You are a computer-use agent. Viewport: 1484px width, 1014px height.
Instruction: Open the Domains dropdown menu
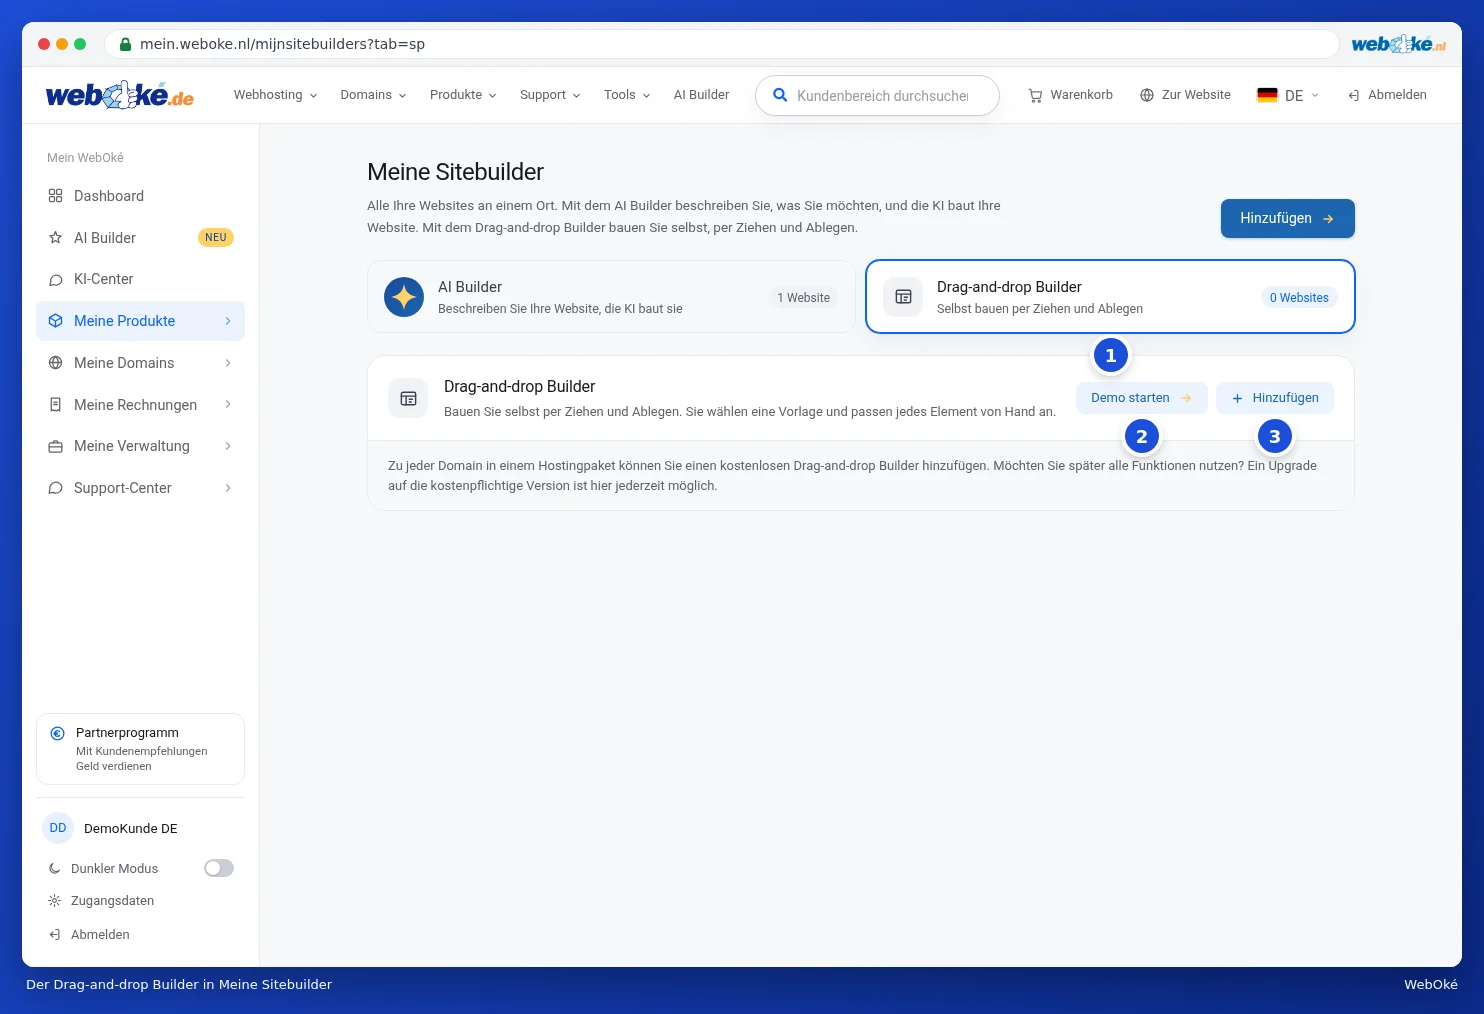(373, 95)
